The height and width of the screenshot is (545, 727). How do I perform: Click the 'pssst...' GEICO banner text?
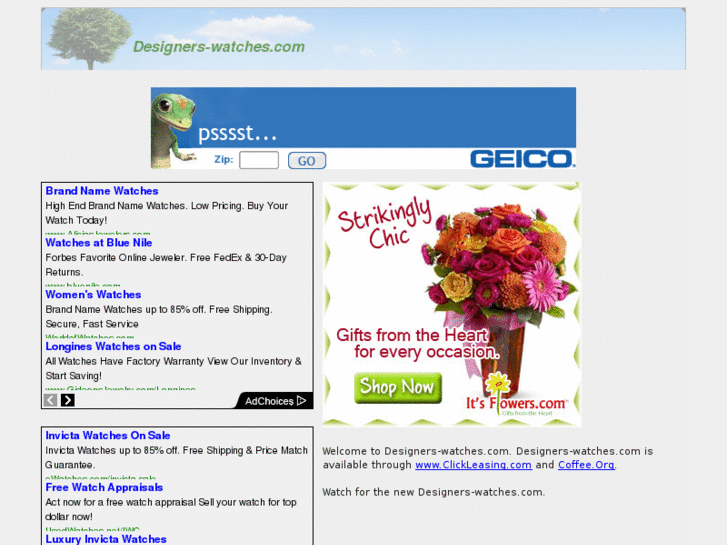tap(237, 134)
